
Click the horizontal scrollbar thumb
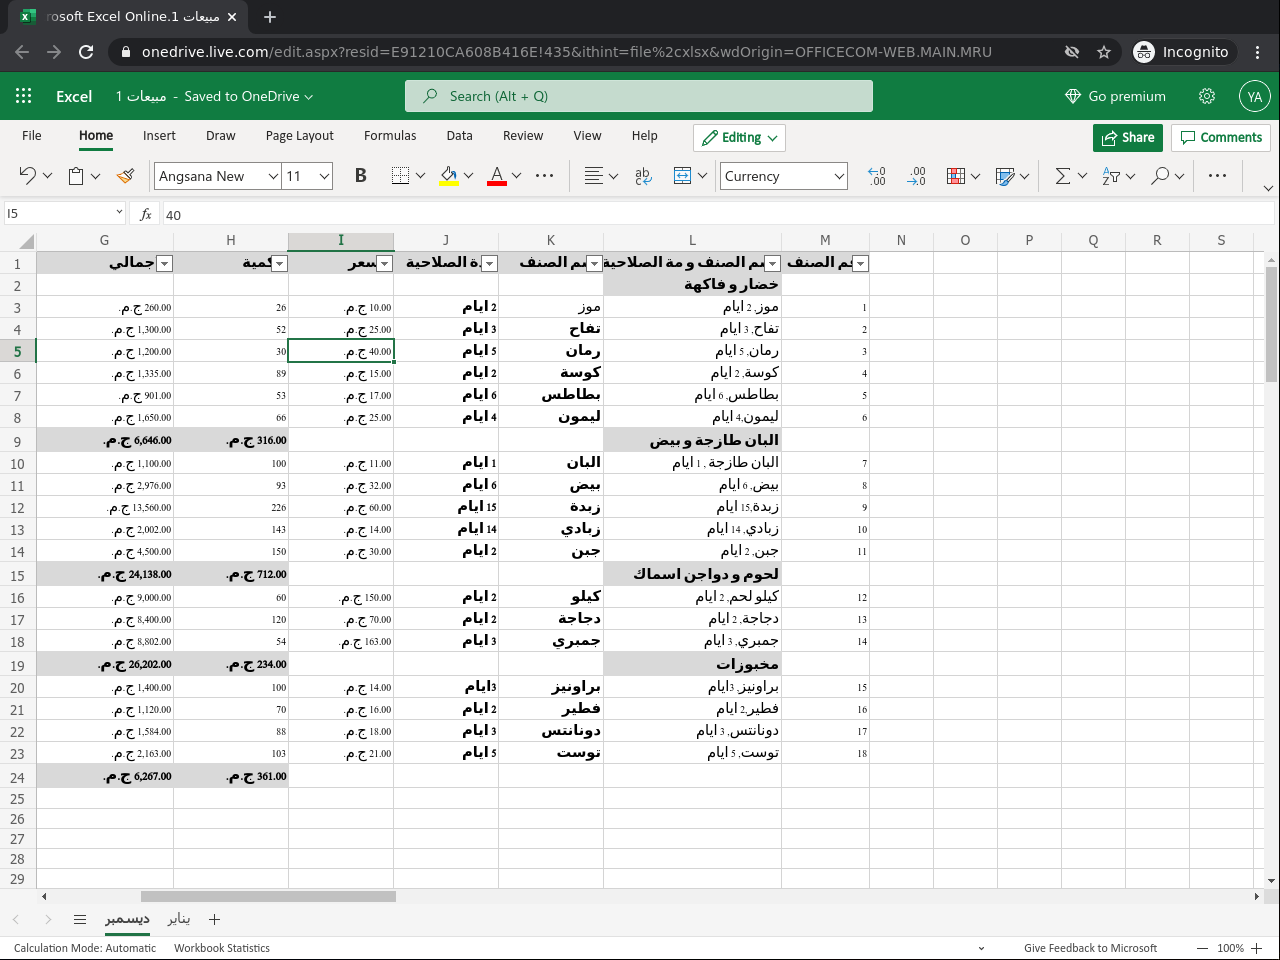tap(268, 896)
